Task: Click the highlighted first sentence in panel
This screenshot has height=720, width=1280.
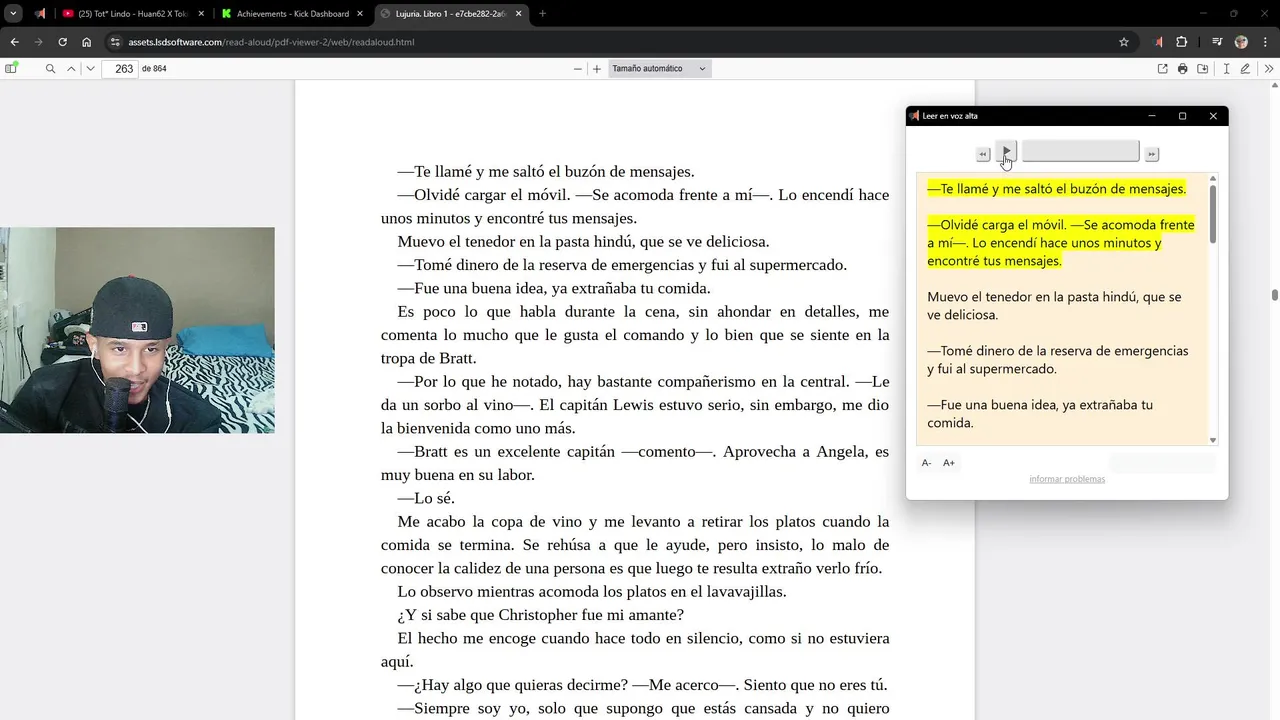Action: click(1056, 189)
